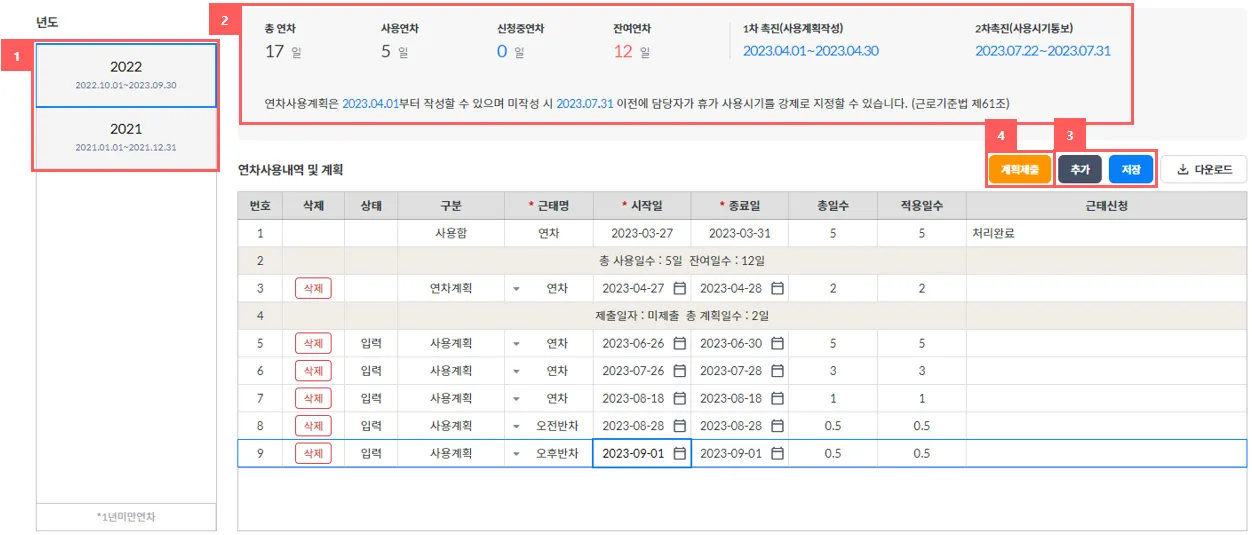The width and height of the screenshot is (1252, 535).
Task: Click the 연차계획 cell in row 3
Action: point(451,288)
